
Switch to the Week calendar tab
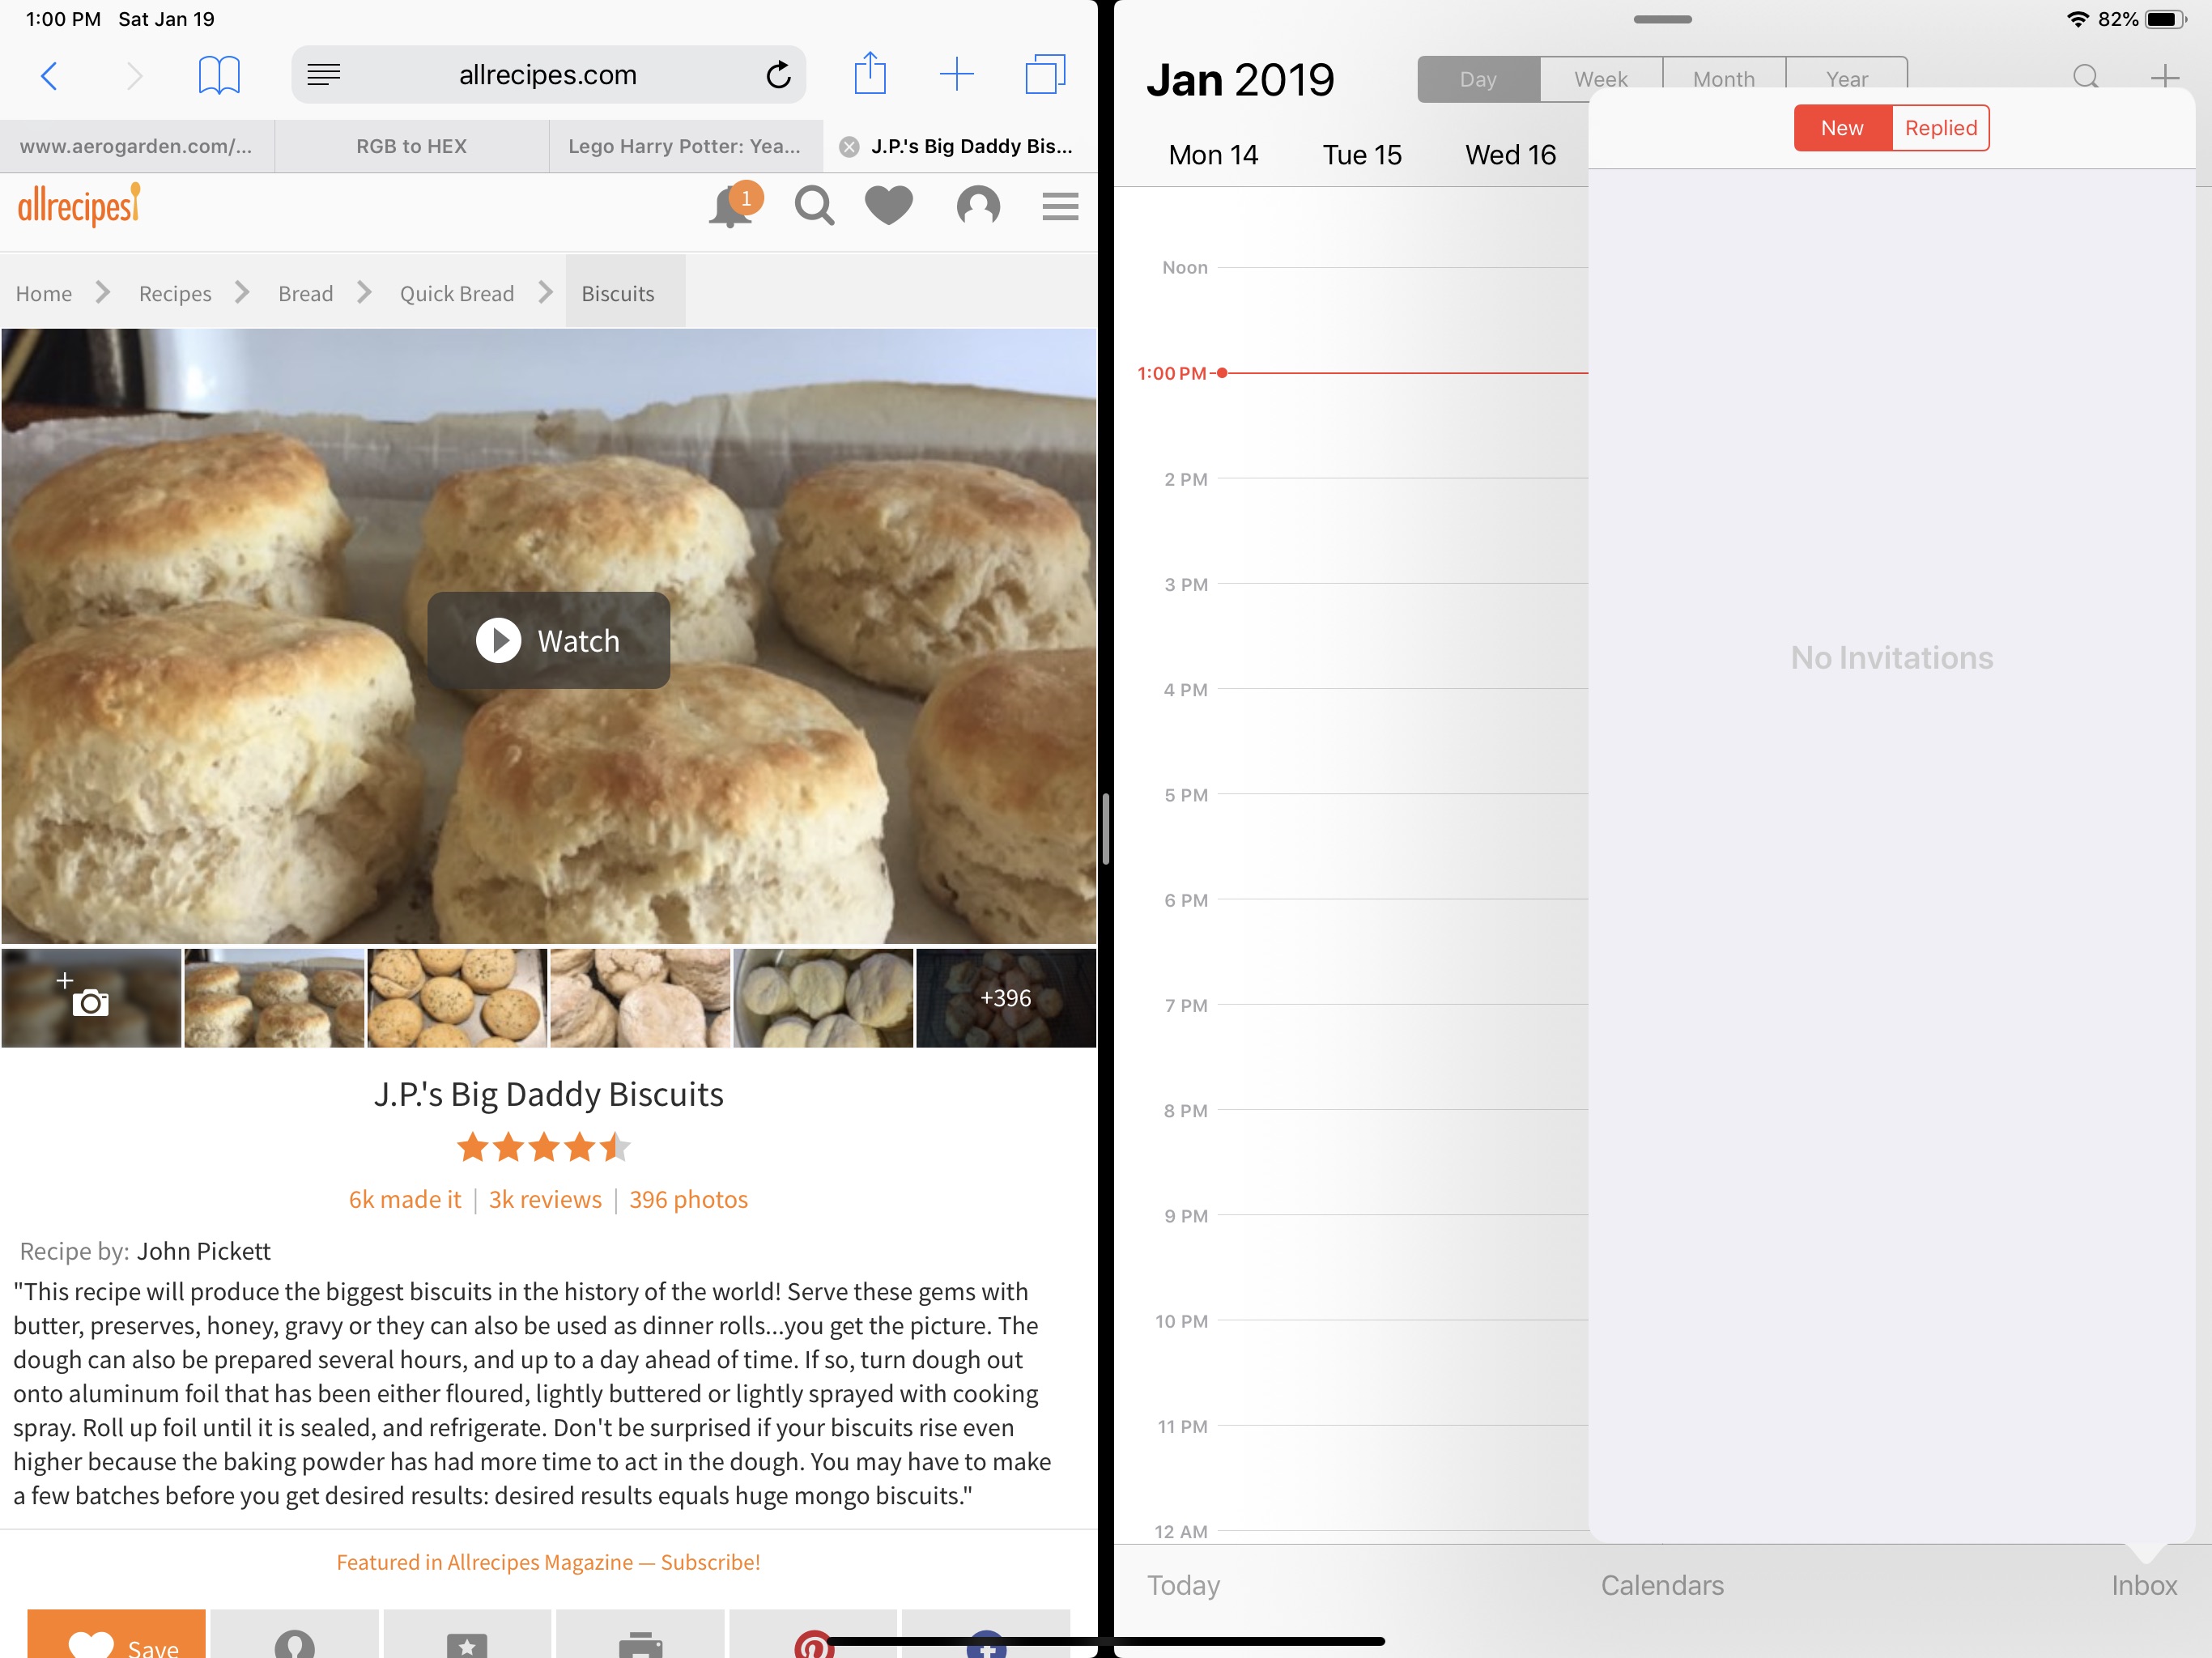[1600, 79]
